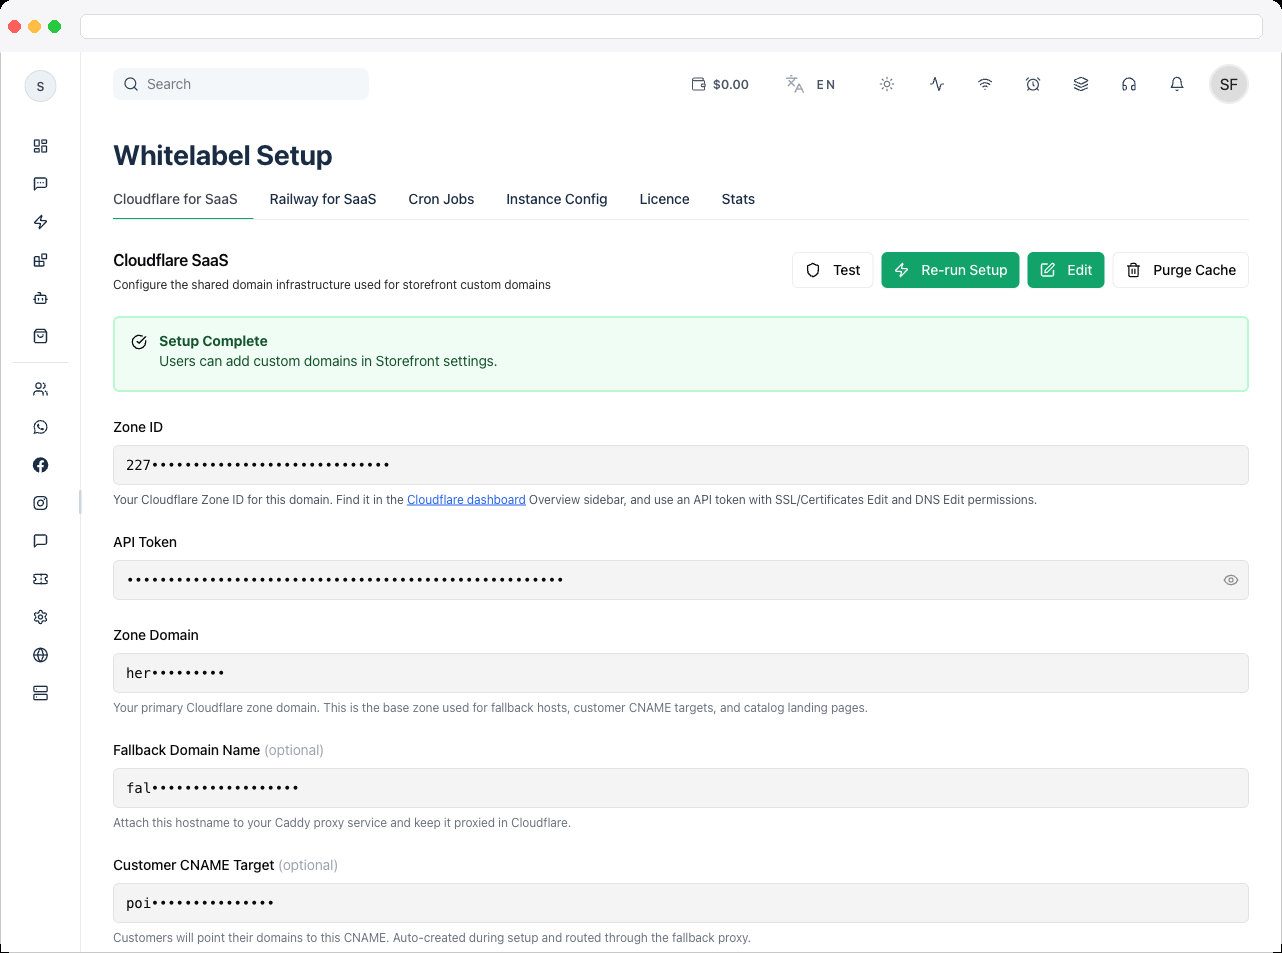Reveal API Token with the eye icon
The height and width of the screenshot is (953, 1282).
(1231, 580)
